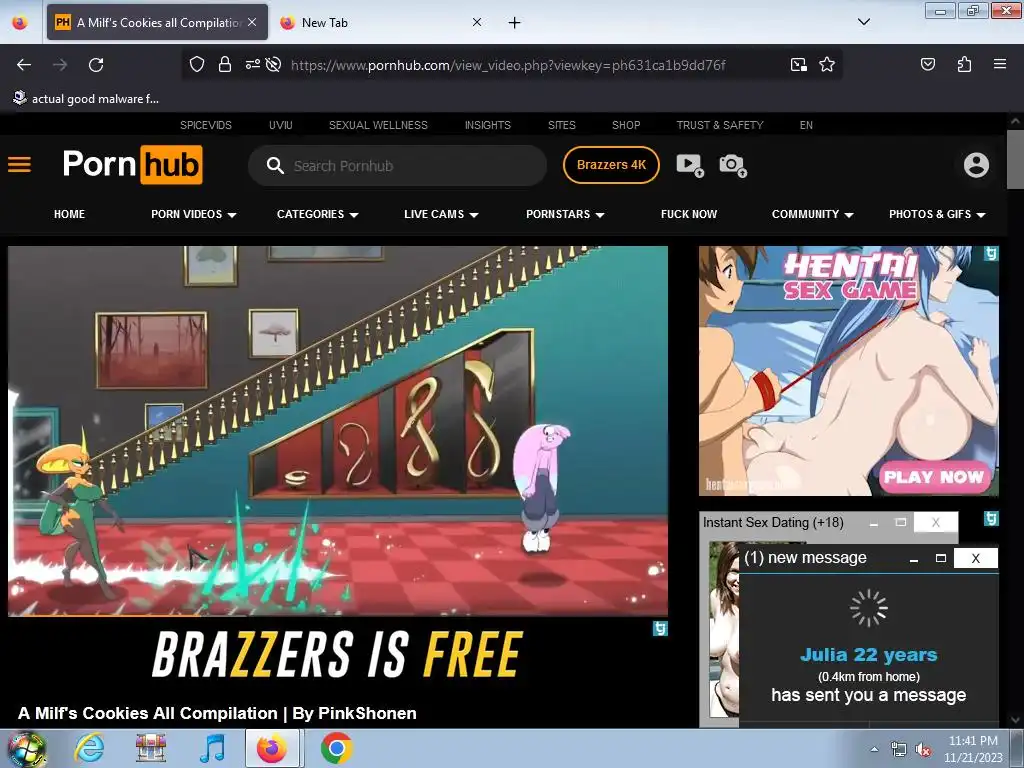The image size is (1024, 768).
Task: Open FUCK NOW in the site navigation
Action: (x=688, y=214)
